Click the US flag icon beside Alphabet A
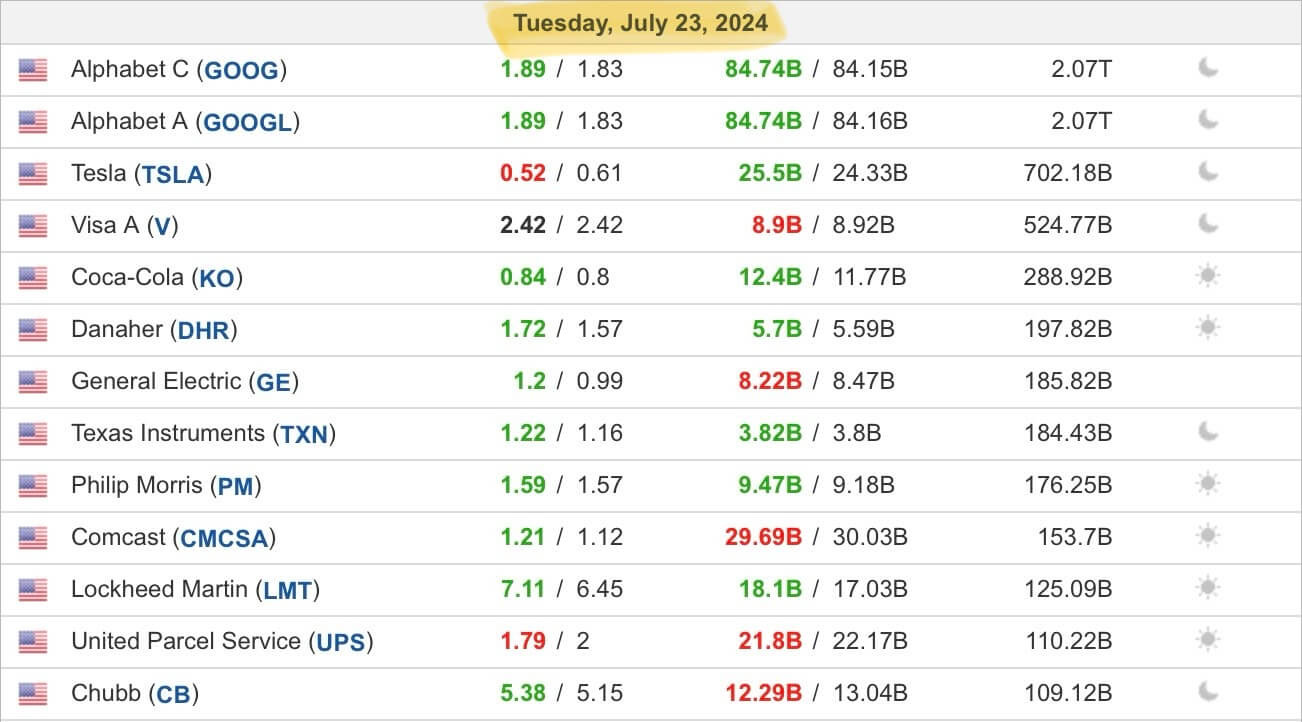Image resolution: width=1302 pixels, height=722 pixels. click(x=33, y=122)
